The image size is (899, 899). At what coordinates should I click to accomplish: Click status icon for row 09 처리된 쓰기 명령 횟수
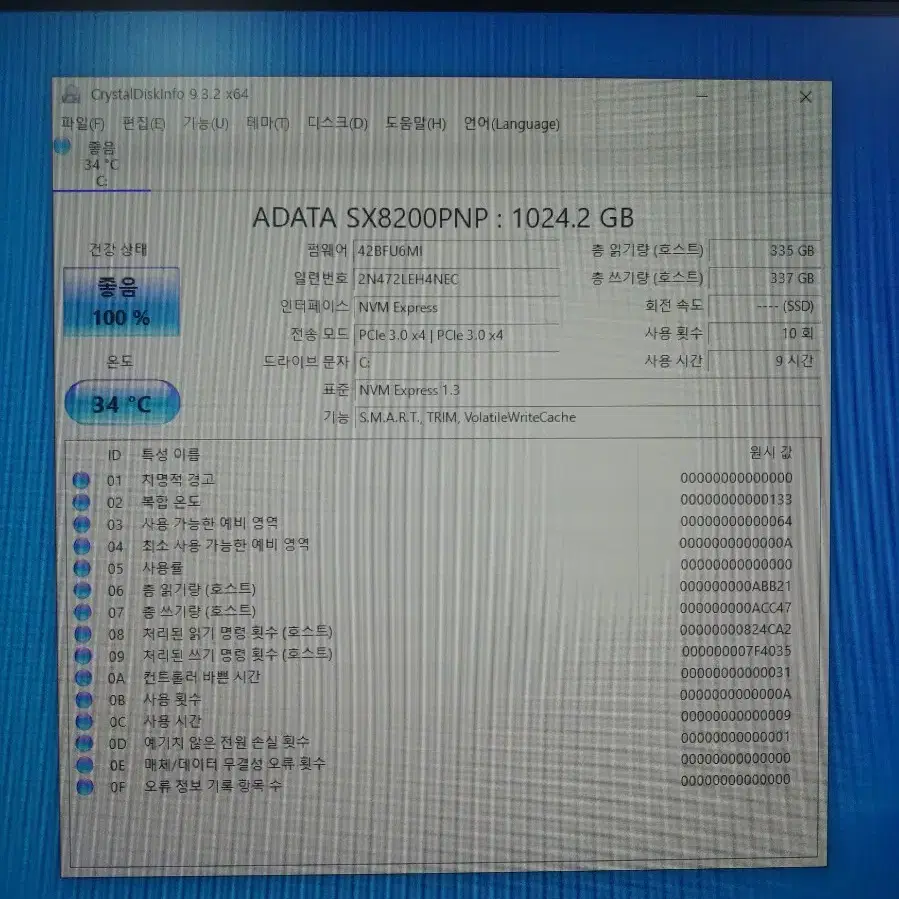tap(84, 655)
